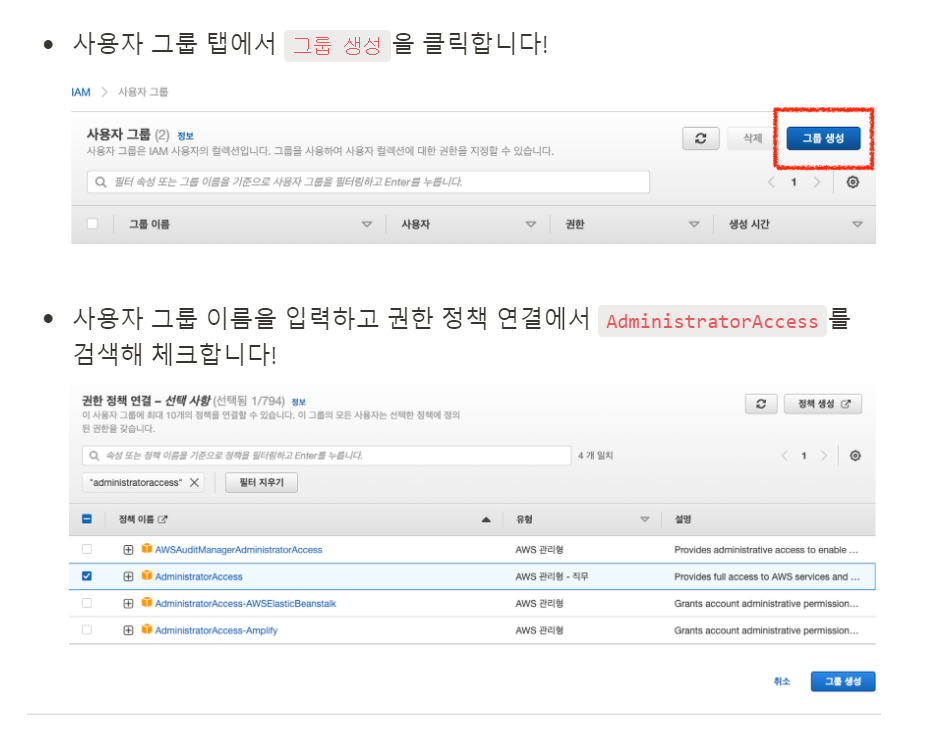Focus the policy name filter search field
Image resolution: width=926 pixels, height=744 pixels.
coord(327,455)
